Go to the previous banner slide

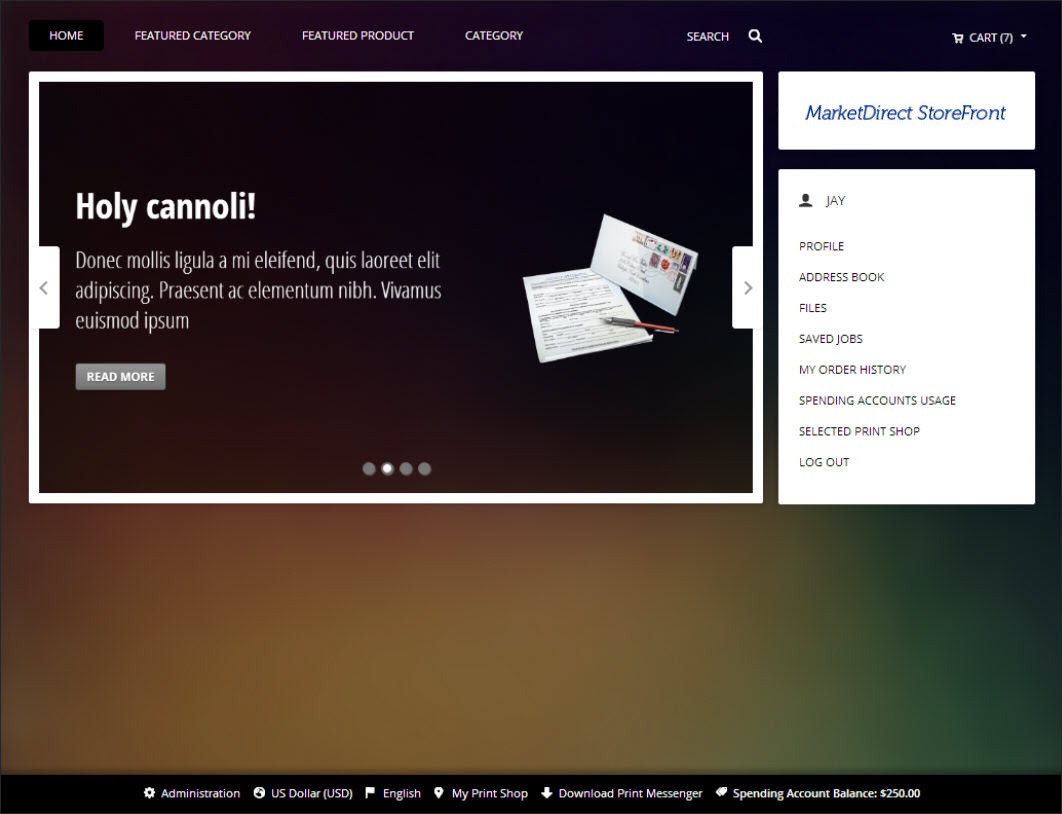(x=44, y=288)
